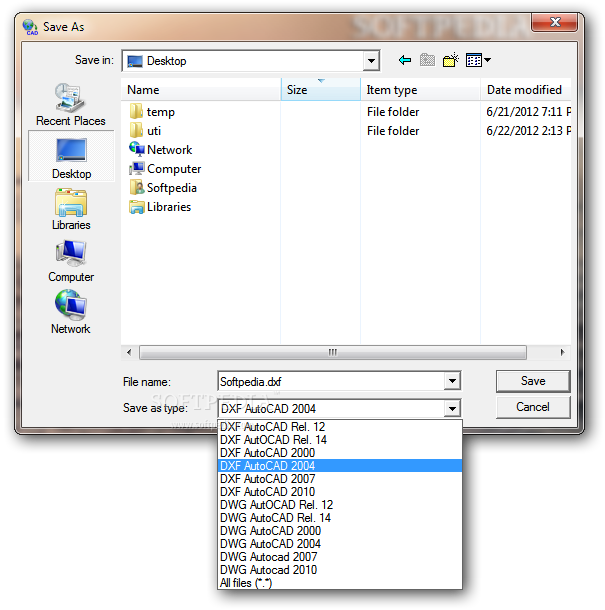
Task: Open the View Menu icon
Action: pos(474,60)
